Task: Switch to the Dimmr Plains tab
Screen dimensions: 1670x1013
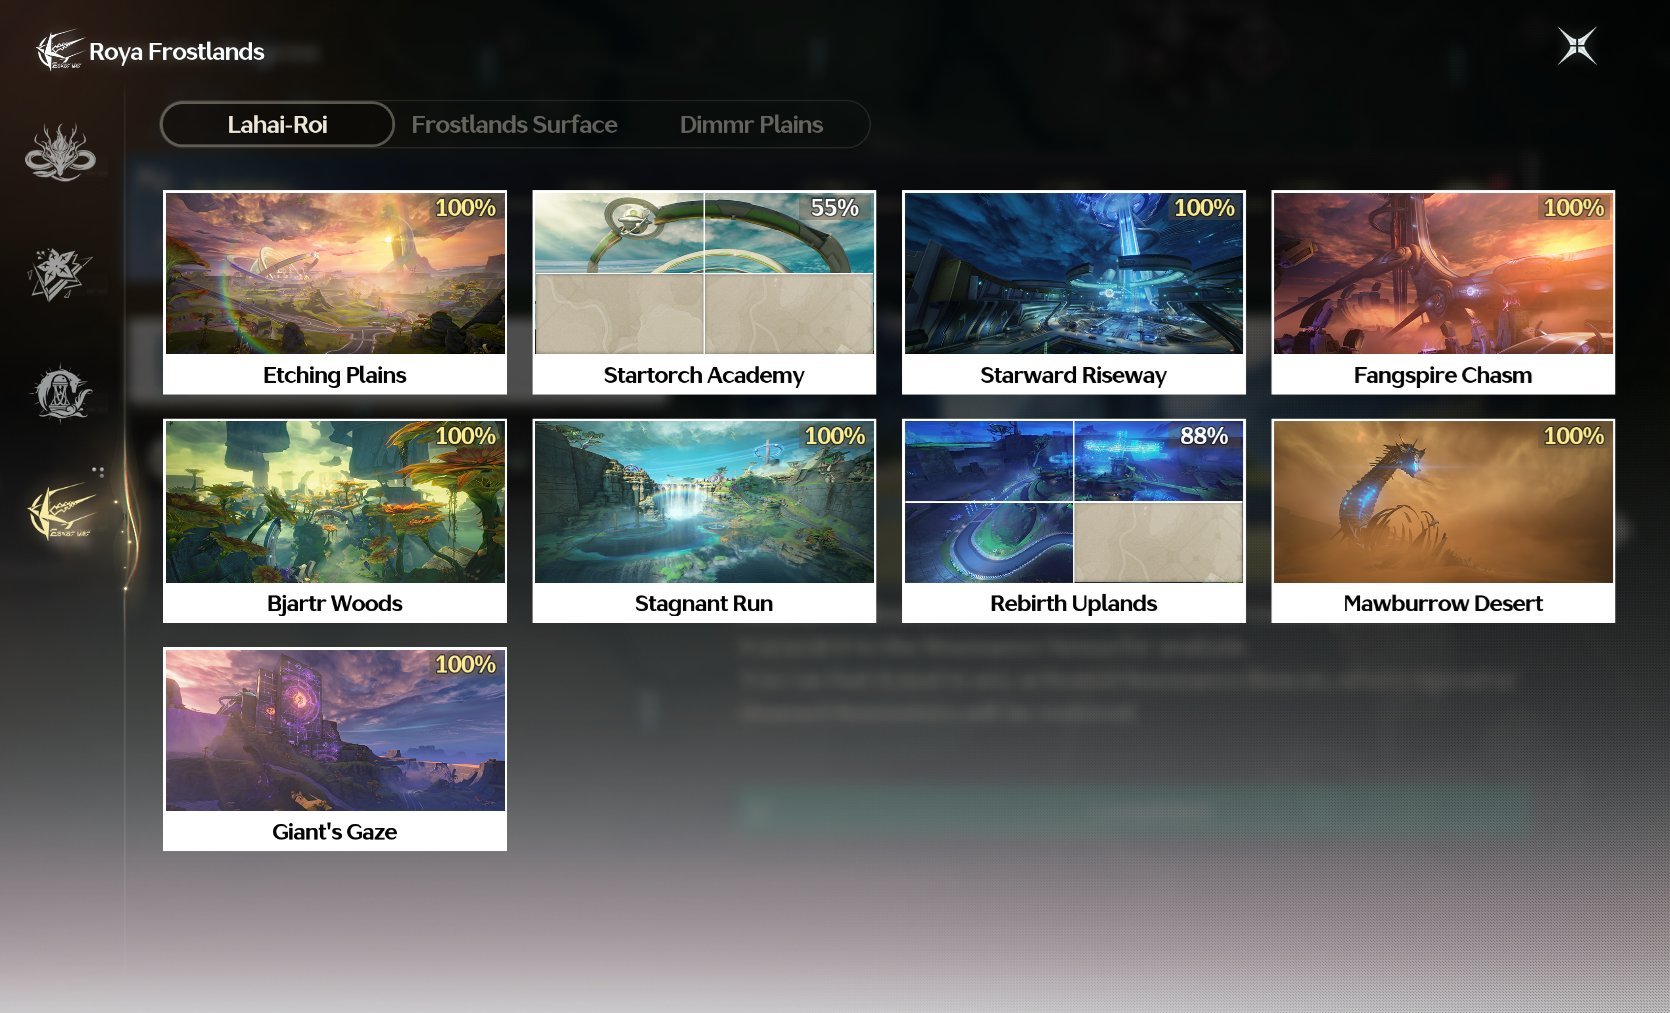Action: [x=751, y=124]
